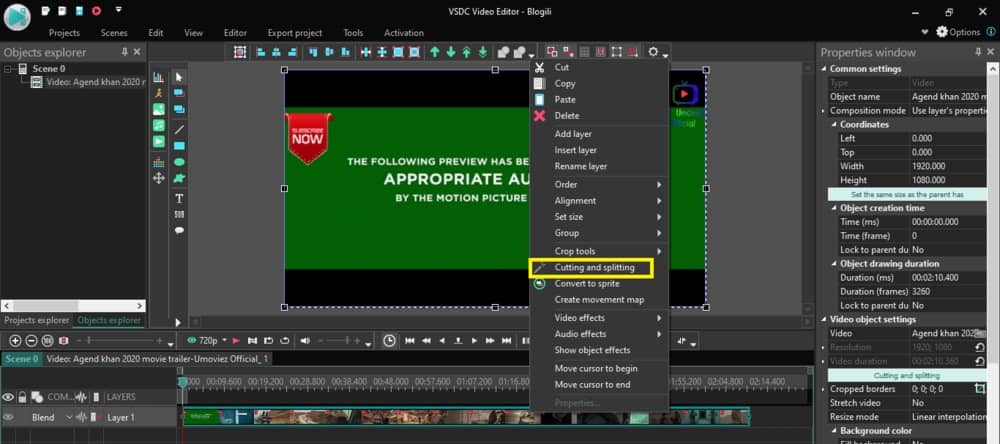This screenshot has height=444, width=1000.
Task: Click the Add video icon in left toolbar
Action: pyautogui.click(x=159, y=141)
